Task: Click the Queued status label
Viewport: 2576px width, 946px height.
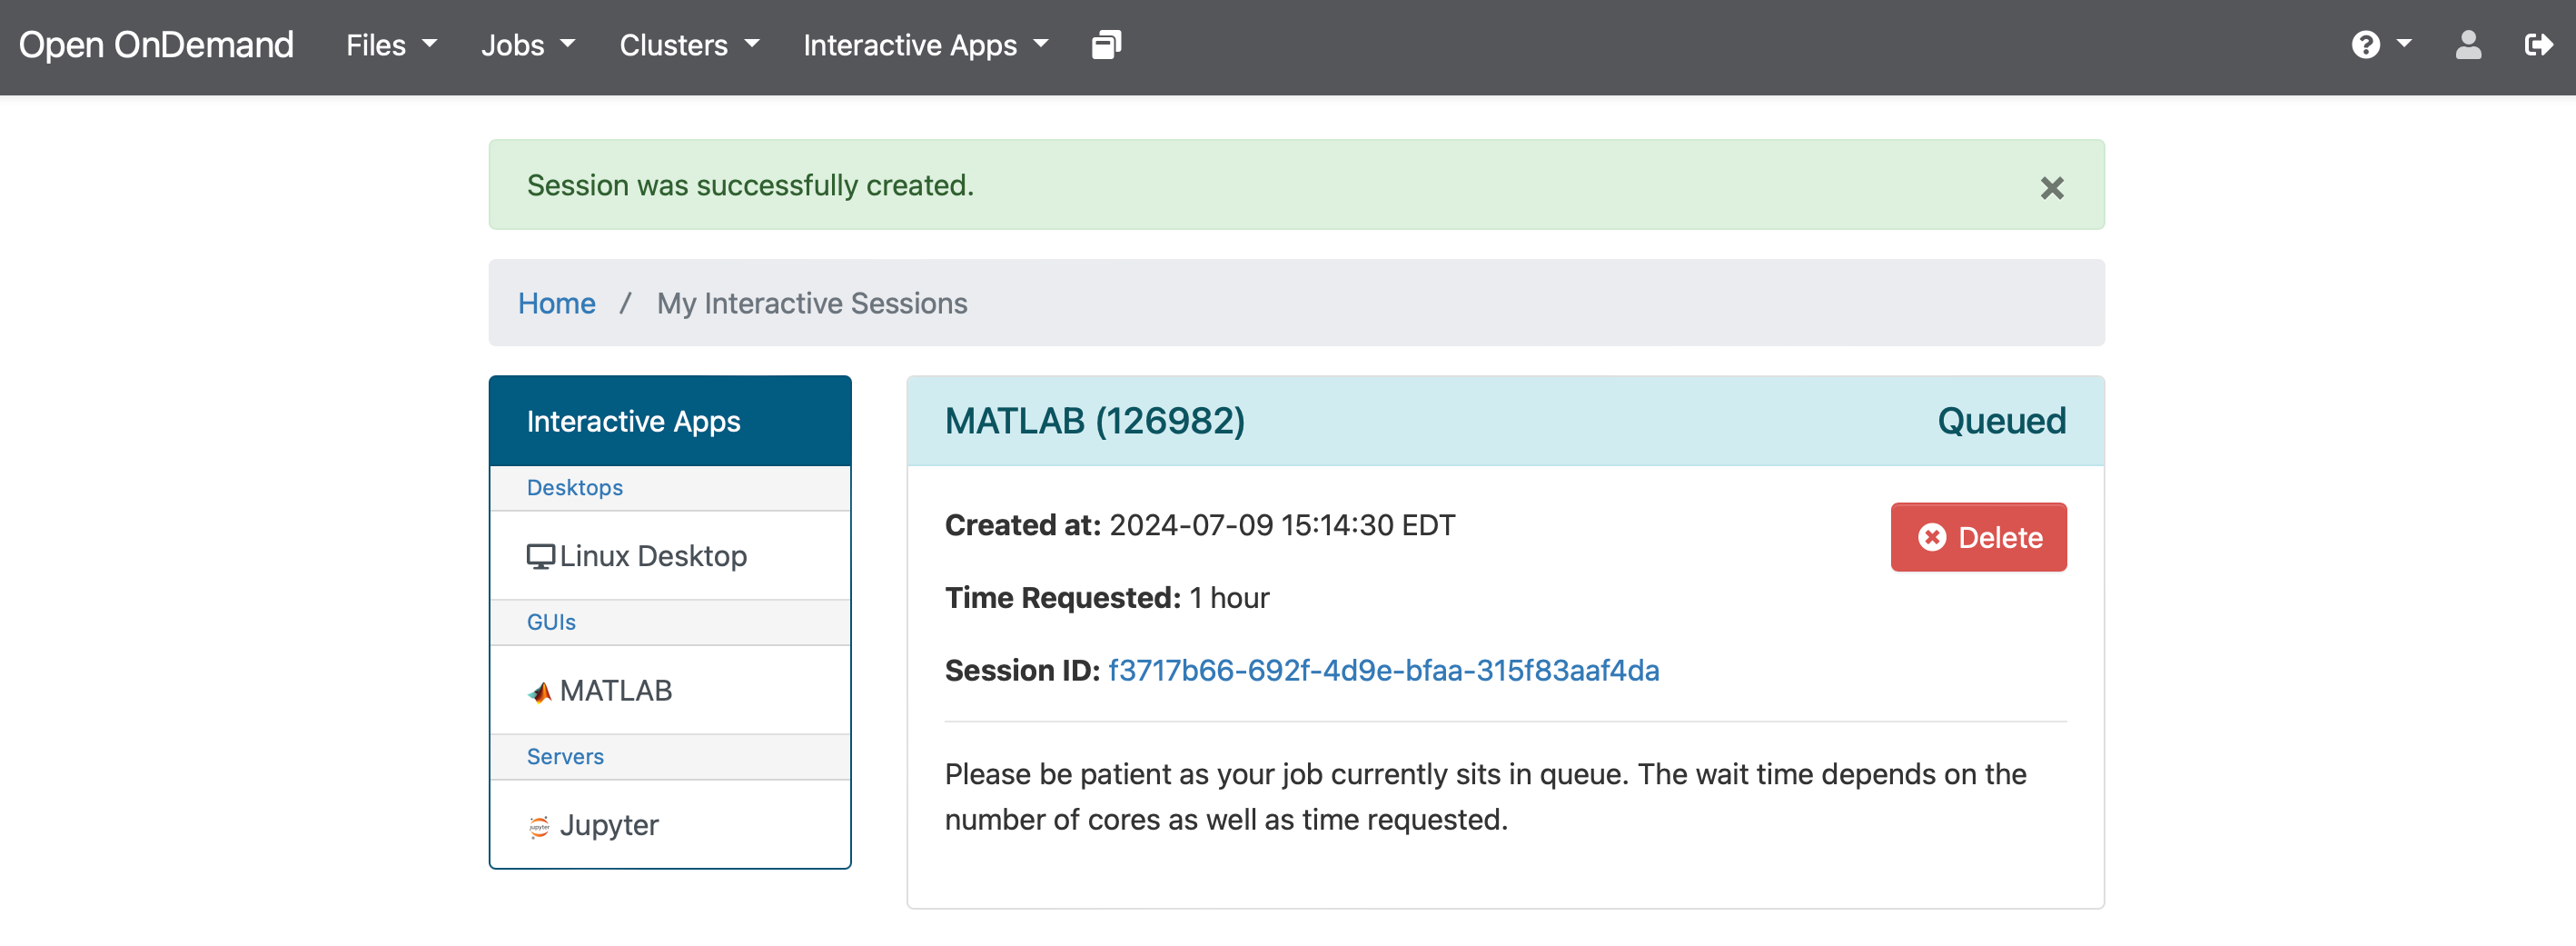Action: coord(2001,421)
